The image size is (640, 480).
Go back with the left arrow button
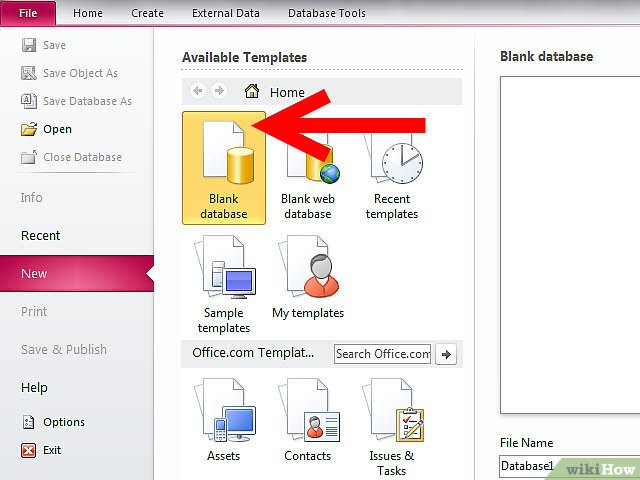pyautogui.click(x=198, y=91)
